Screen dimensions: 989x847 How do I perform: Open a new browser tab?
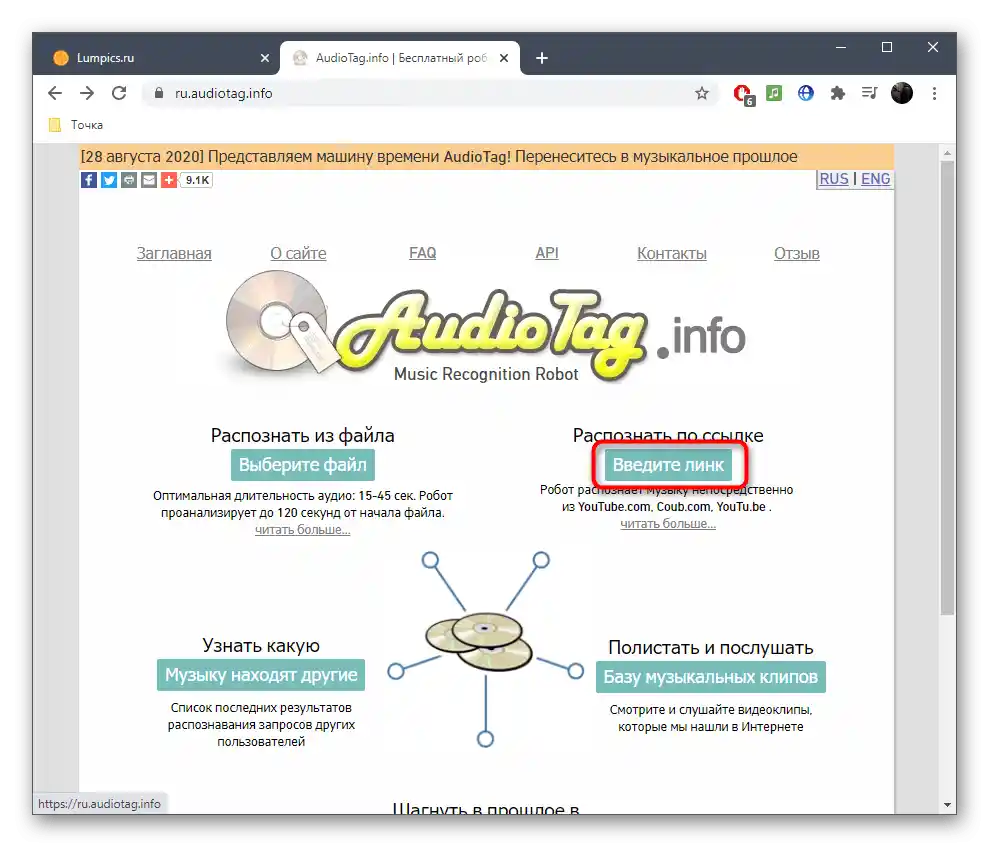(x=541, y=58)
